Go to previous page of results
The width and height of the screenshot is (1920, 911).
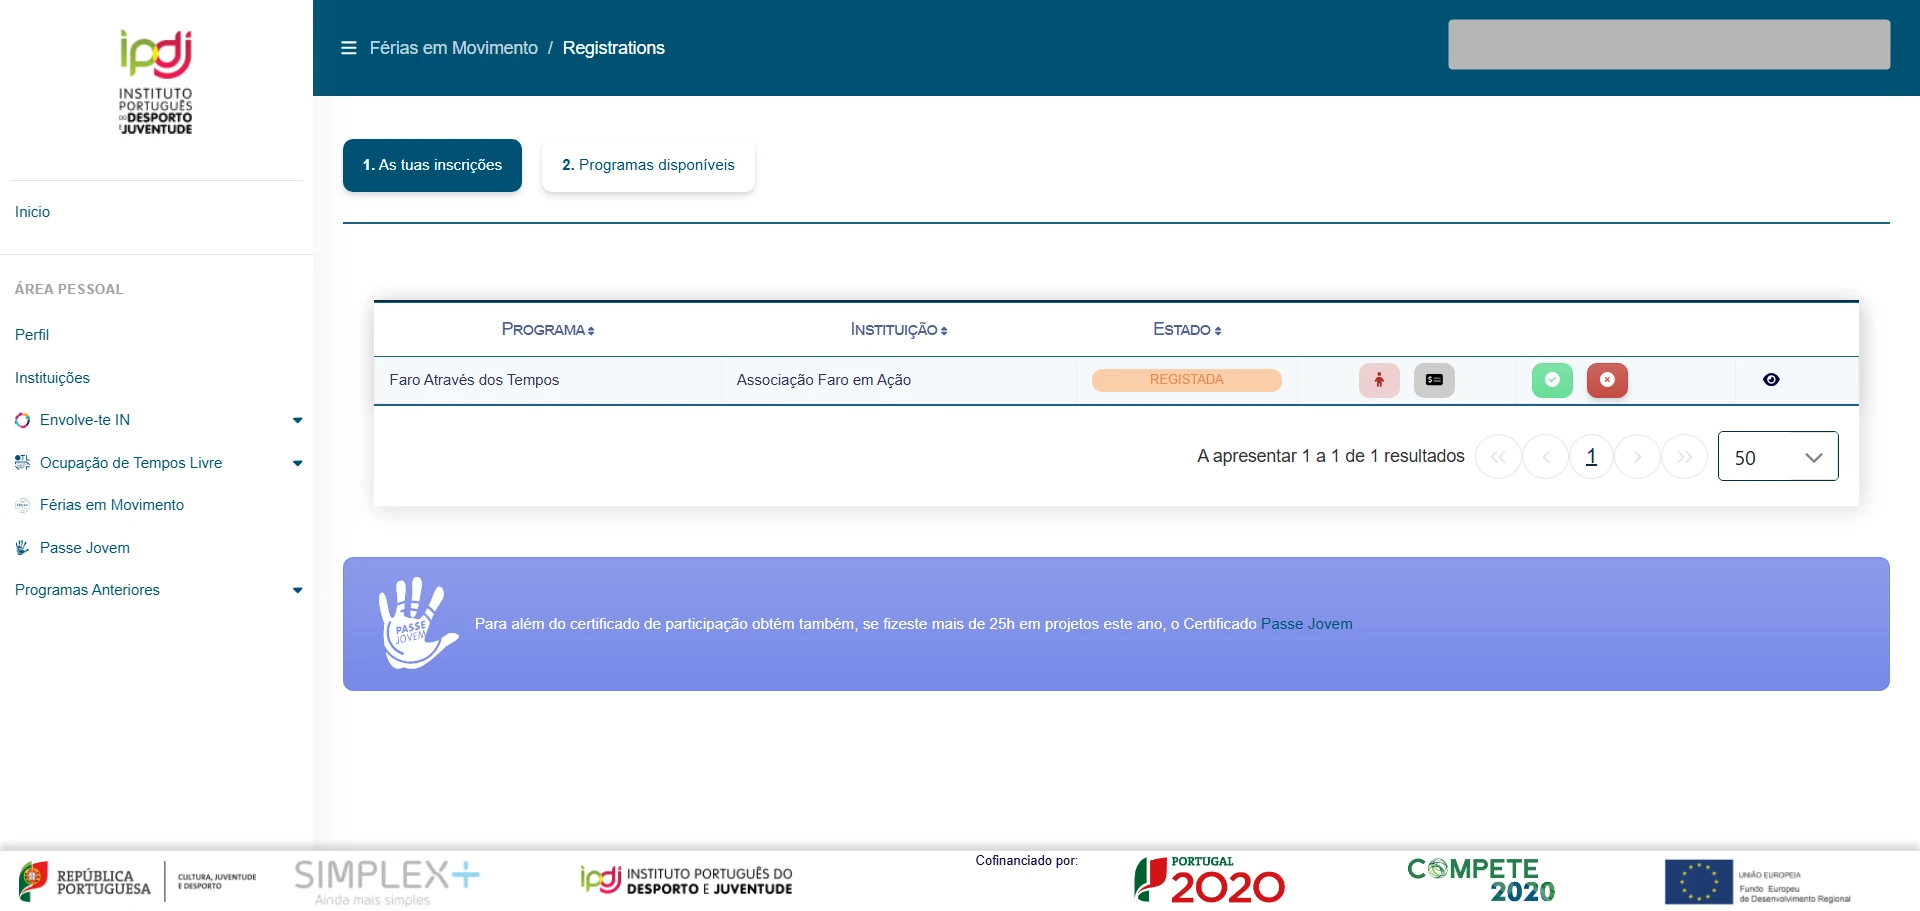coord(1546,457)
